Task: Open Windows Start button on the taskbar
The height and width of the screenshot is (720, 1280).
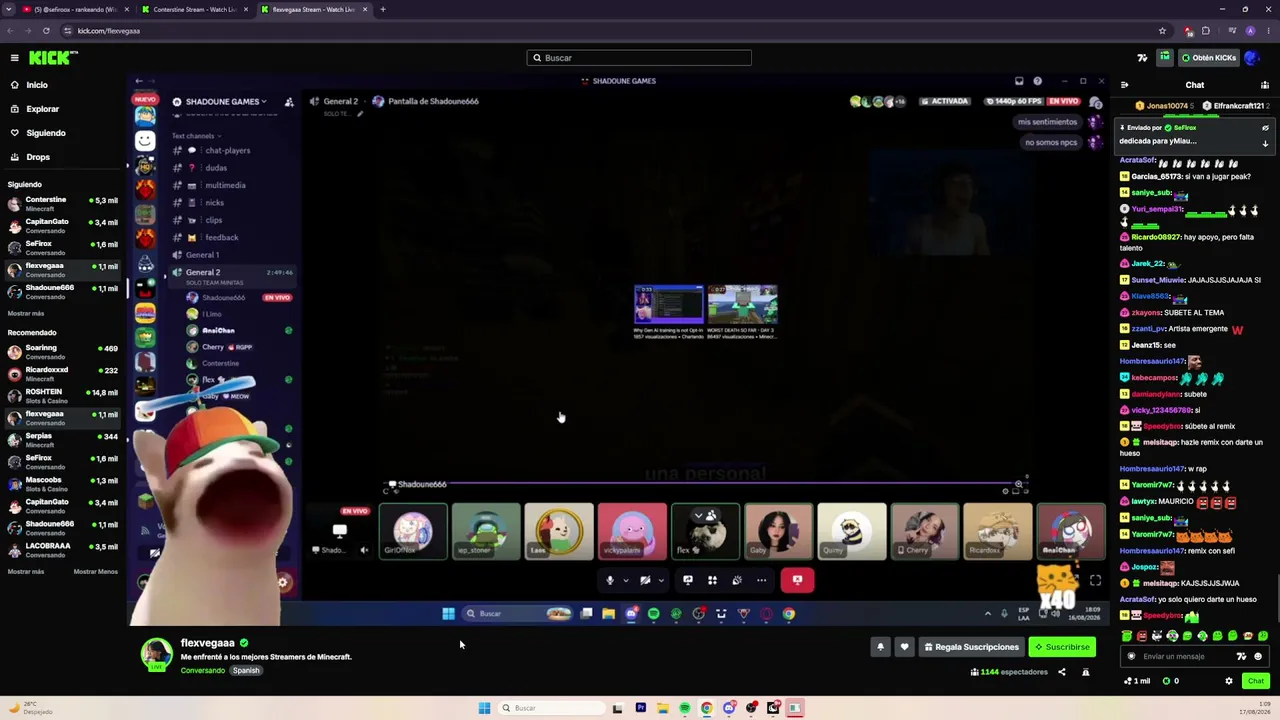Action: click(x=484, y=708)
